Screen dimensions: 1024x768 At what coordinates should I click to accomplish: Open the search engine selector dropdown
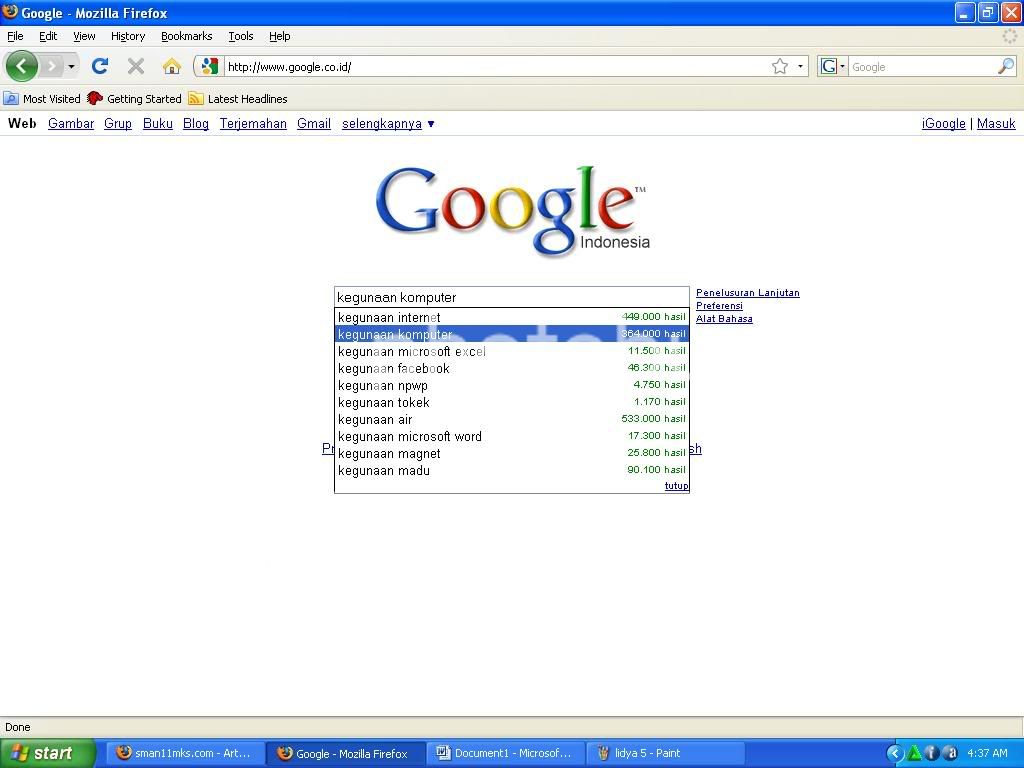coord(832,67)
